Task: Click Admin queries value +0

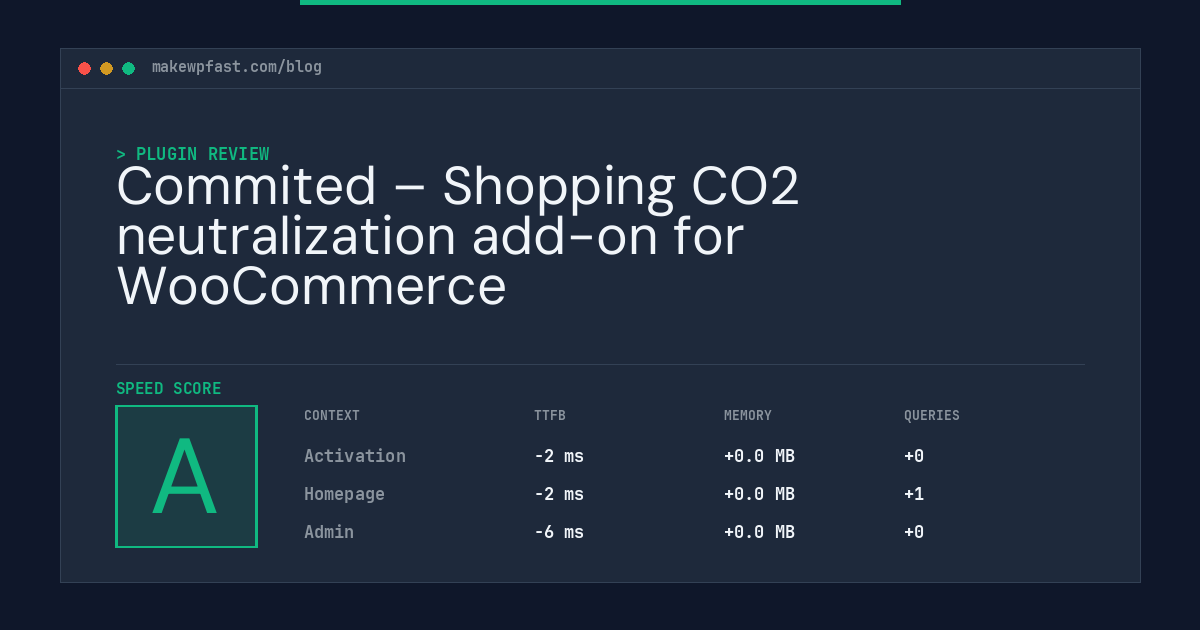Action: tap(914, 532)
